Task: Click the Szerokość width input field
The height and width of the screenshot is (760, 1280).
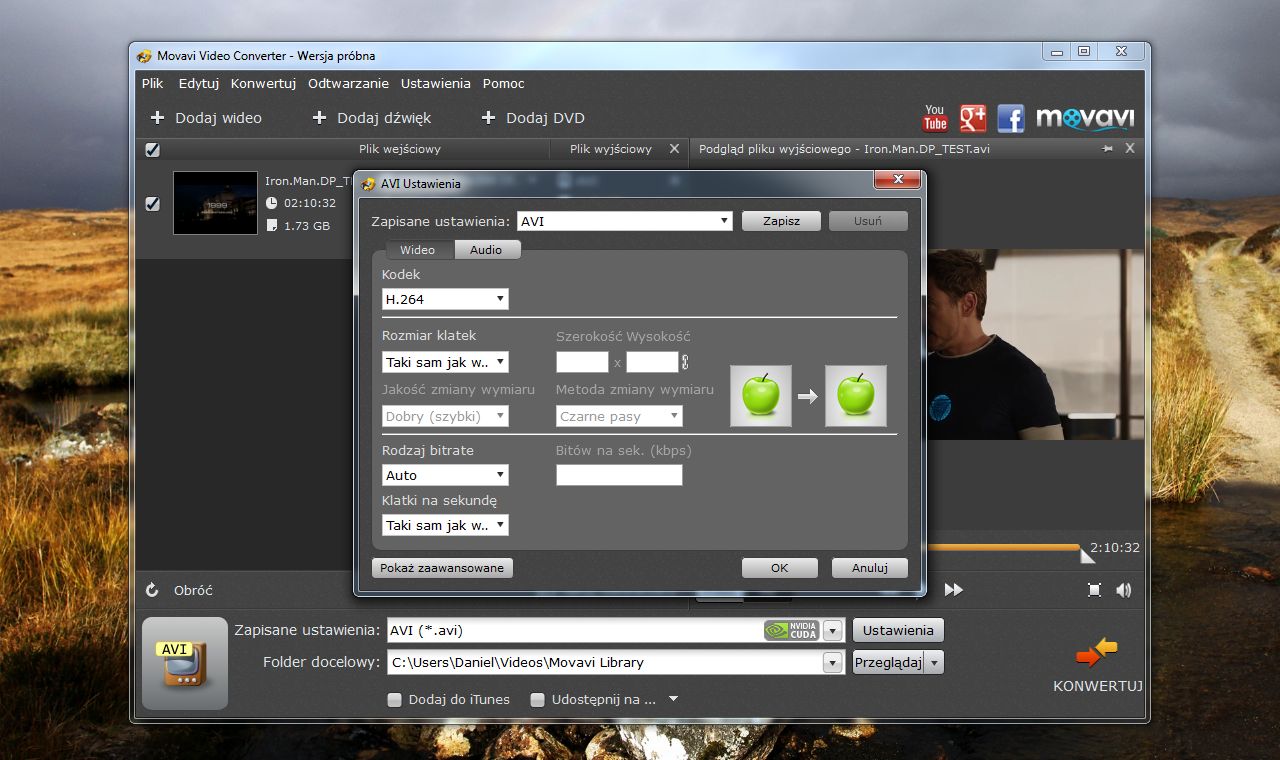Action: click(x=583, y=362)
